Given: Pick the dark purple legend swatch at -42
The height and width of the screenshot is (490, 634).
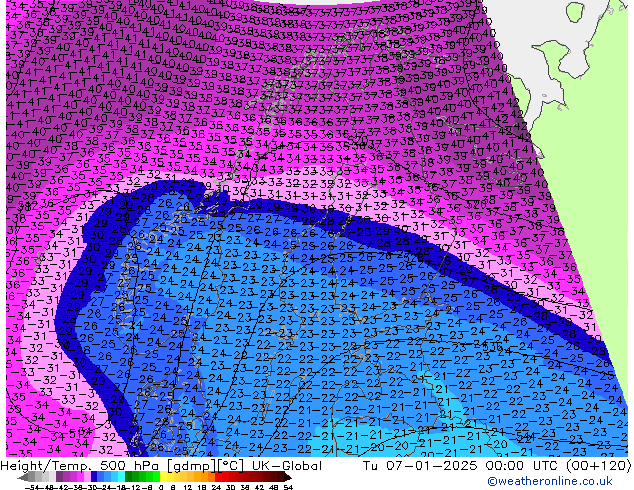Looking at the screenshot, I should 59,477.
